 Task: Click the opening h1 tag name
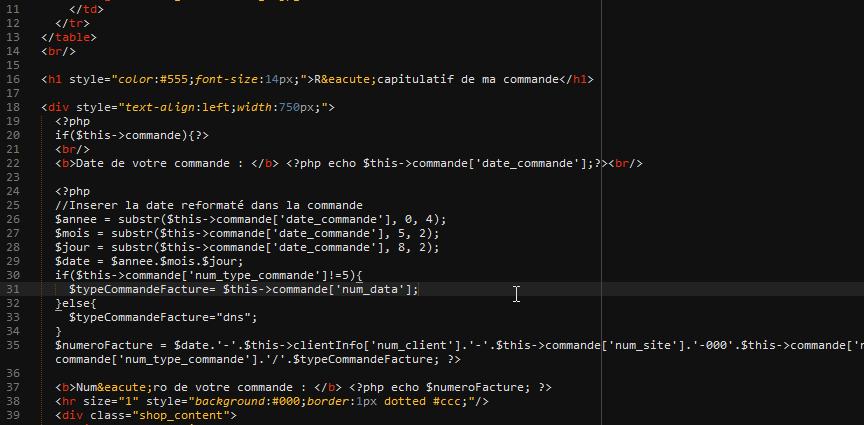coord(55,79)
